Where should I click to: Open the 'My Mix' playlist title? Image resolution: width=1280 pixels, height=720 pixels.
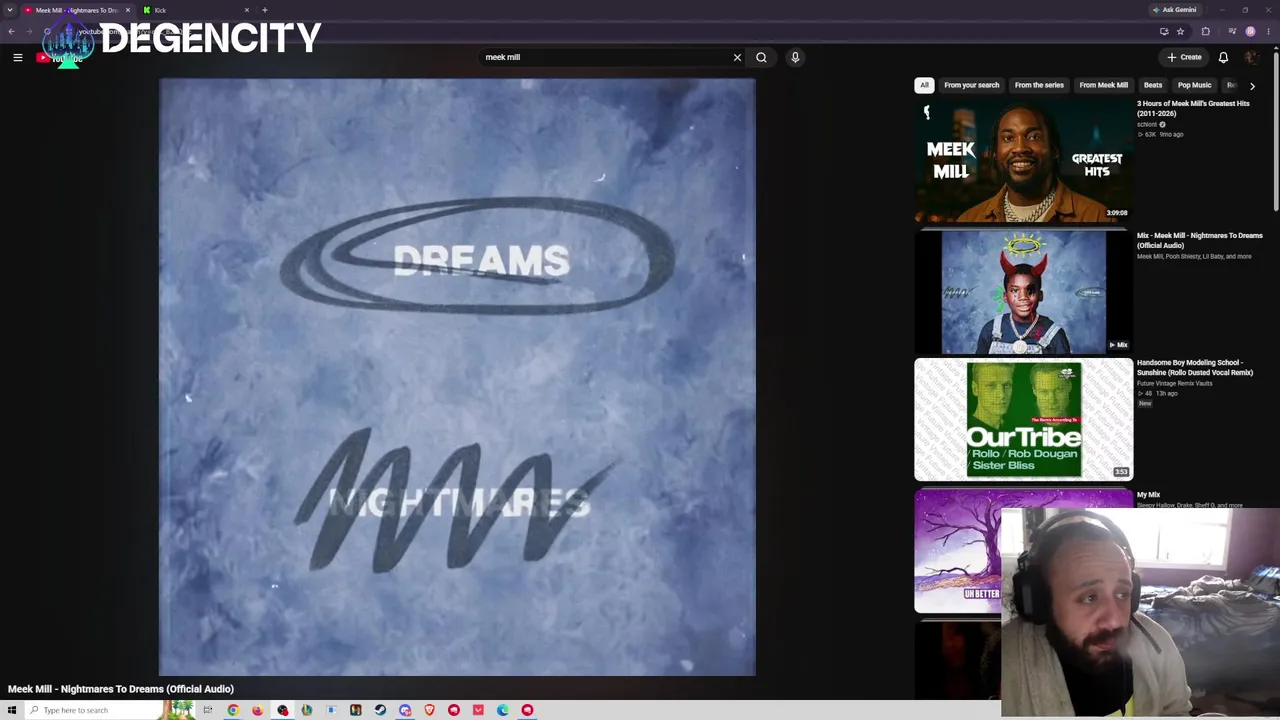1148,495
